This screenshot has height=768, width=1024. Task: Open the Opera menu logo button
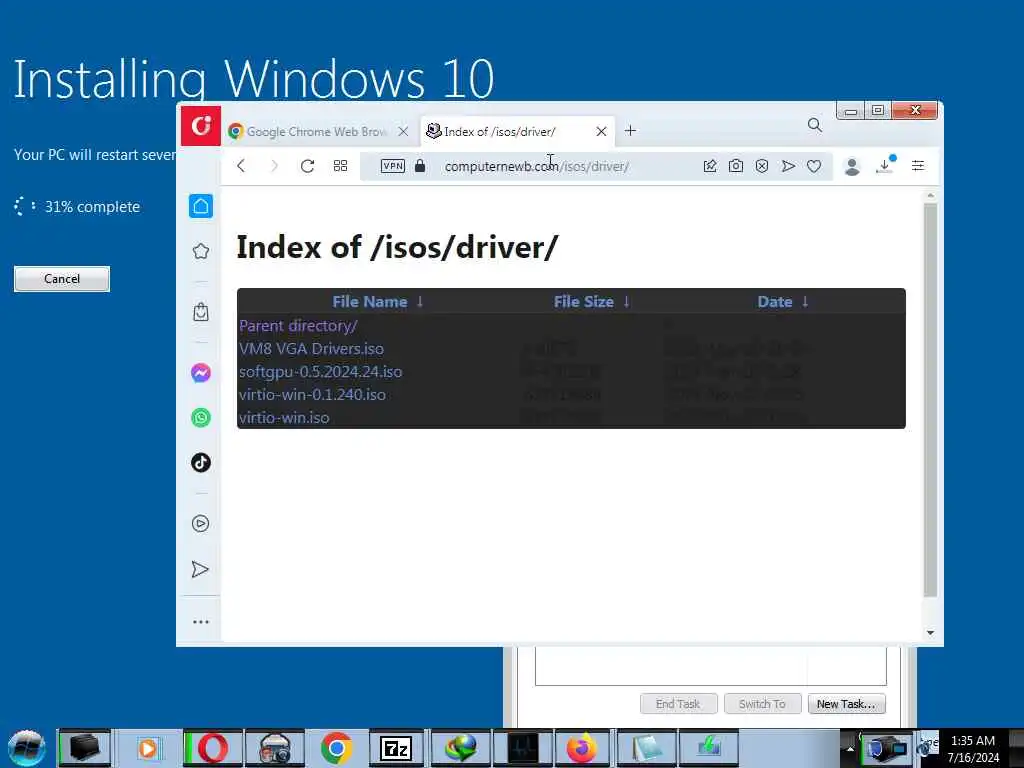click(201, 125)
